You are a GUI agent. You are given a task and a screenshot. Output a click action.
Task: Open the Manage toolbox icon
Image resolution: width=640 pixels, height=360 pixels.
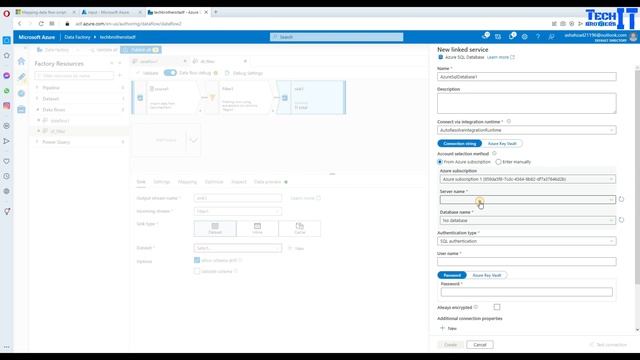[x=21, y=109]
